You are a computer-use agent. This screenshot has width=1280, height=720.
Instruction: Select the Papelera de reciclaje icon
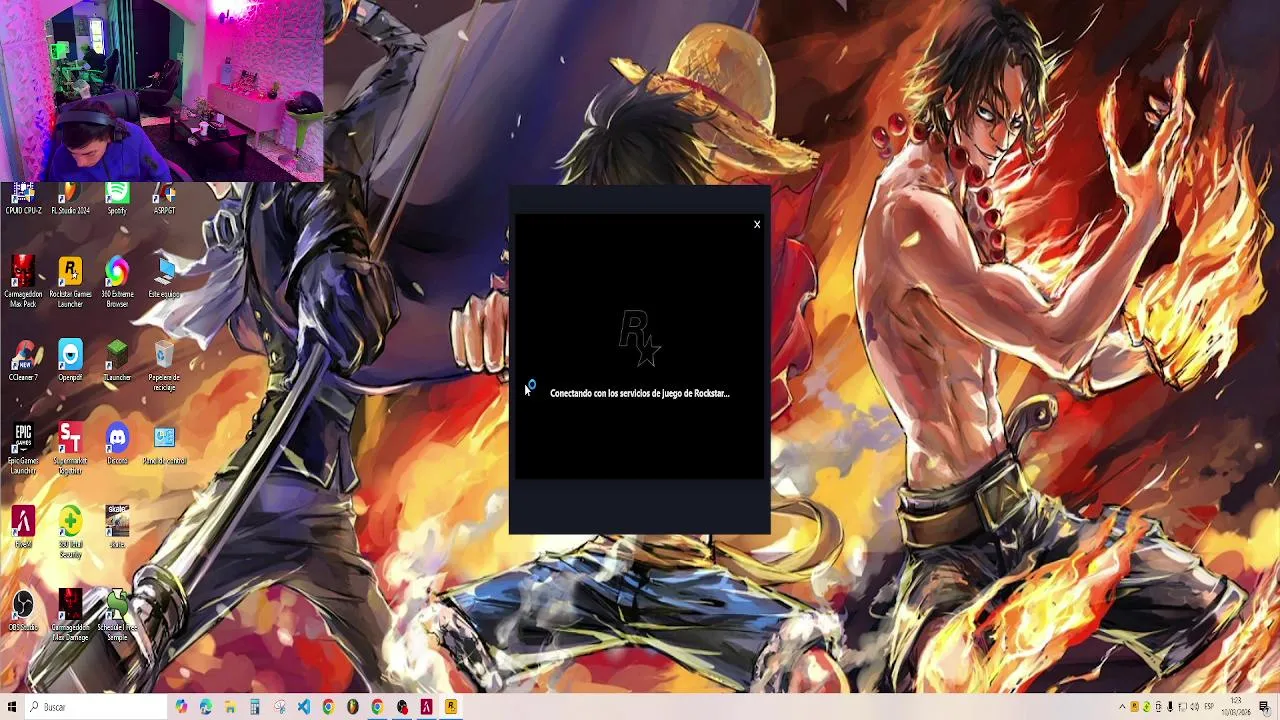coord(164,366)
